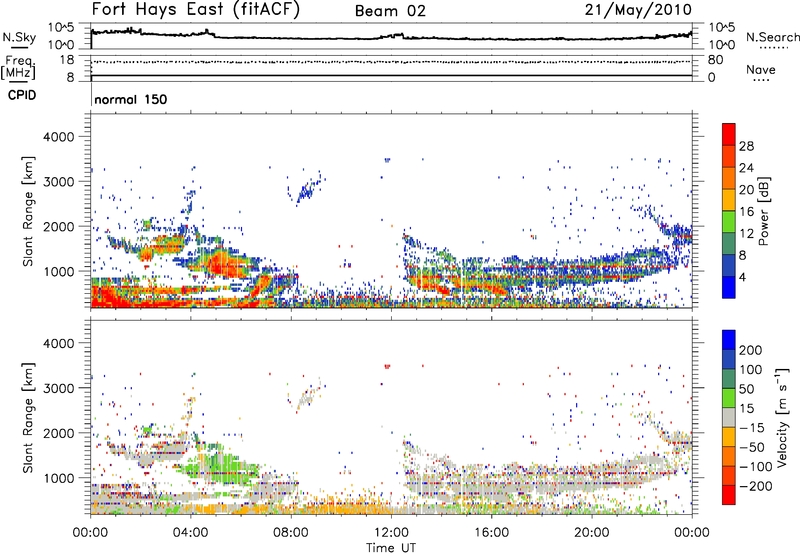
Task: Click the '80' Nave axis tick label
Action: pyautogui.click(x=715, y=60)
